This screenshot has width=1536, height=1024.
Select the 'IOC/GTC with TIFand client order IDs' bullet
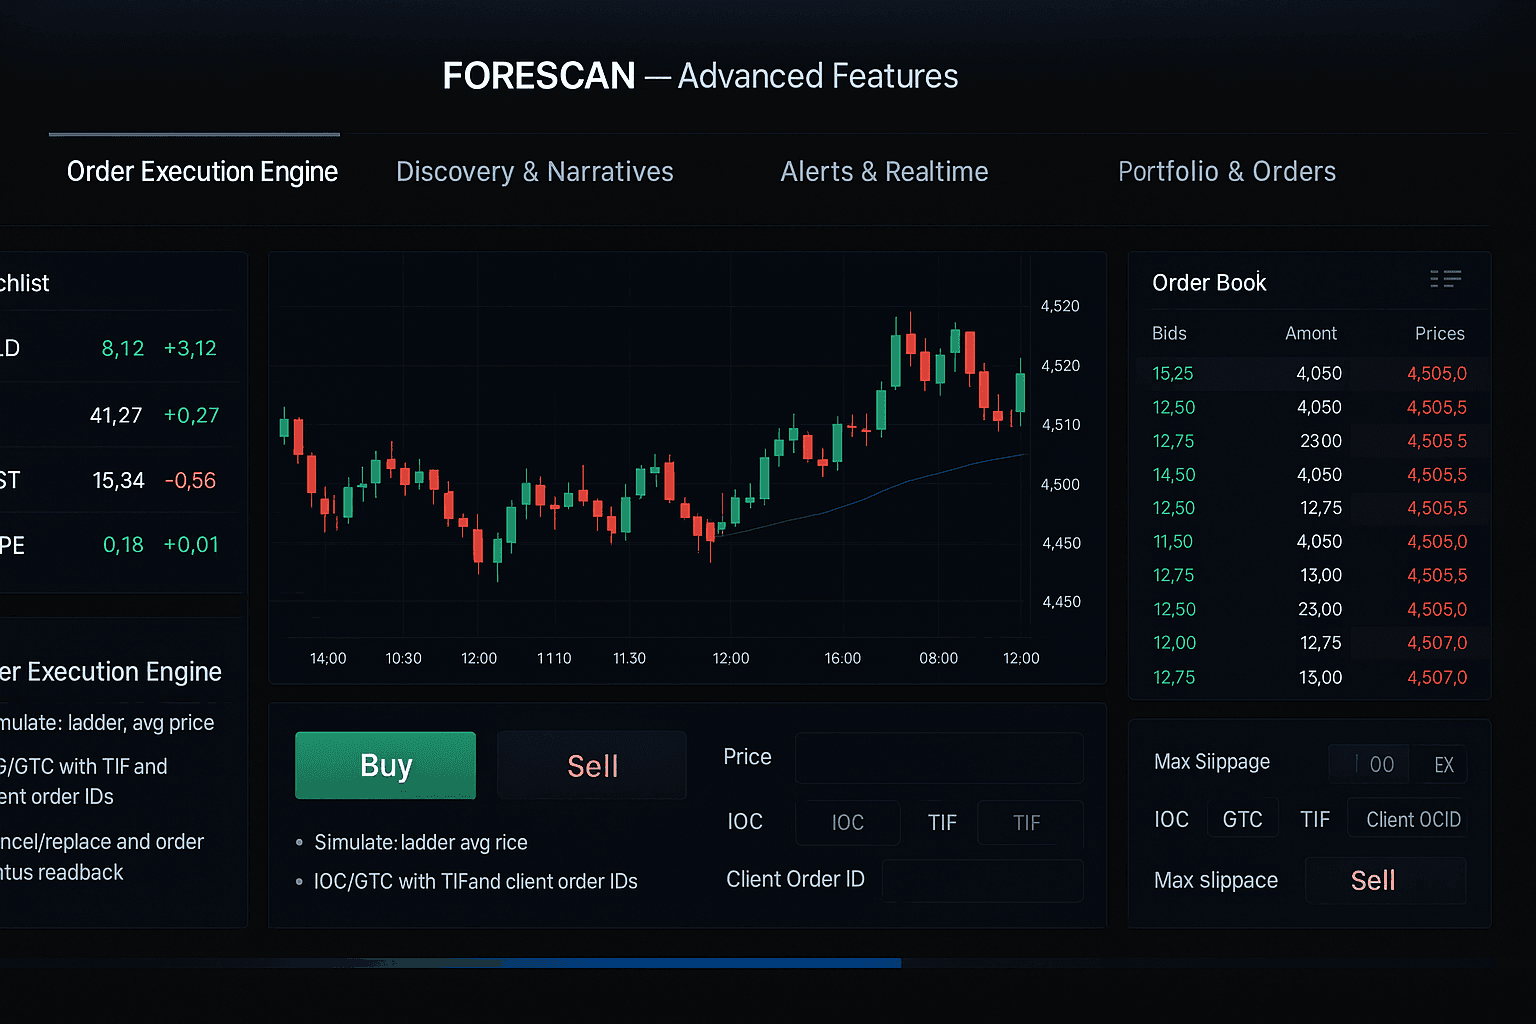(x=476, y=881)
